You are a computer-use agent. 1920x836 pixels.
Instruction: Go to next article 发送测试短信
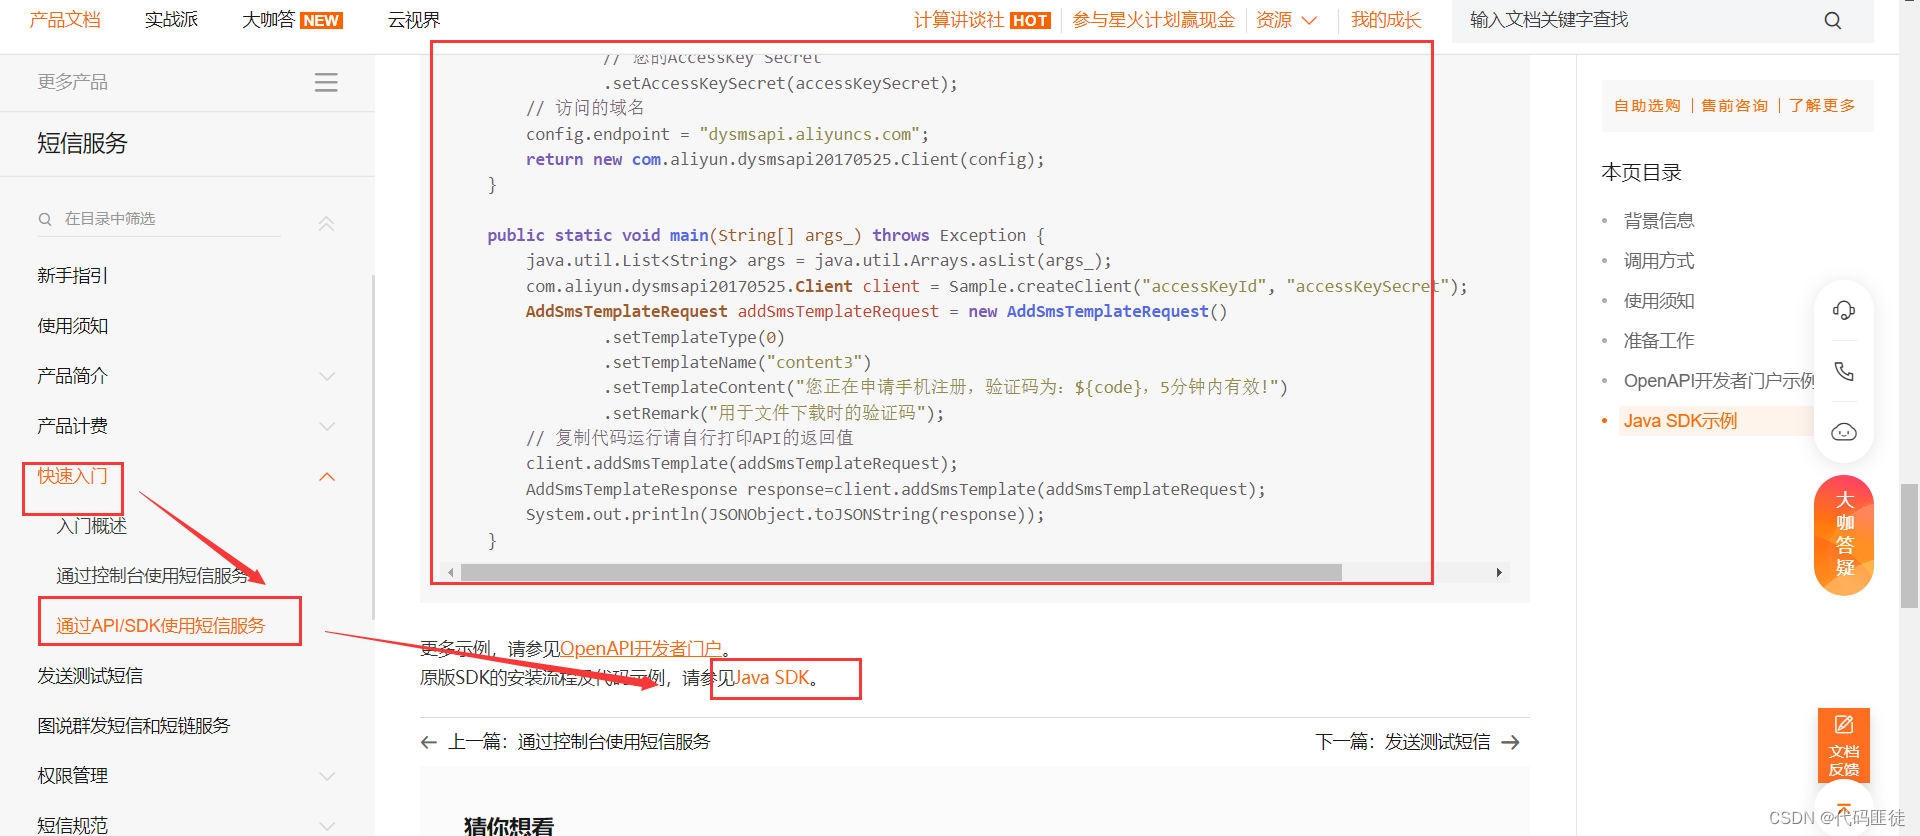click(1403, 742)
